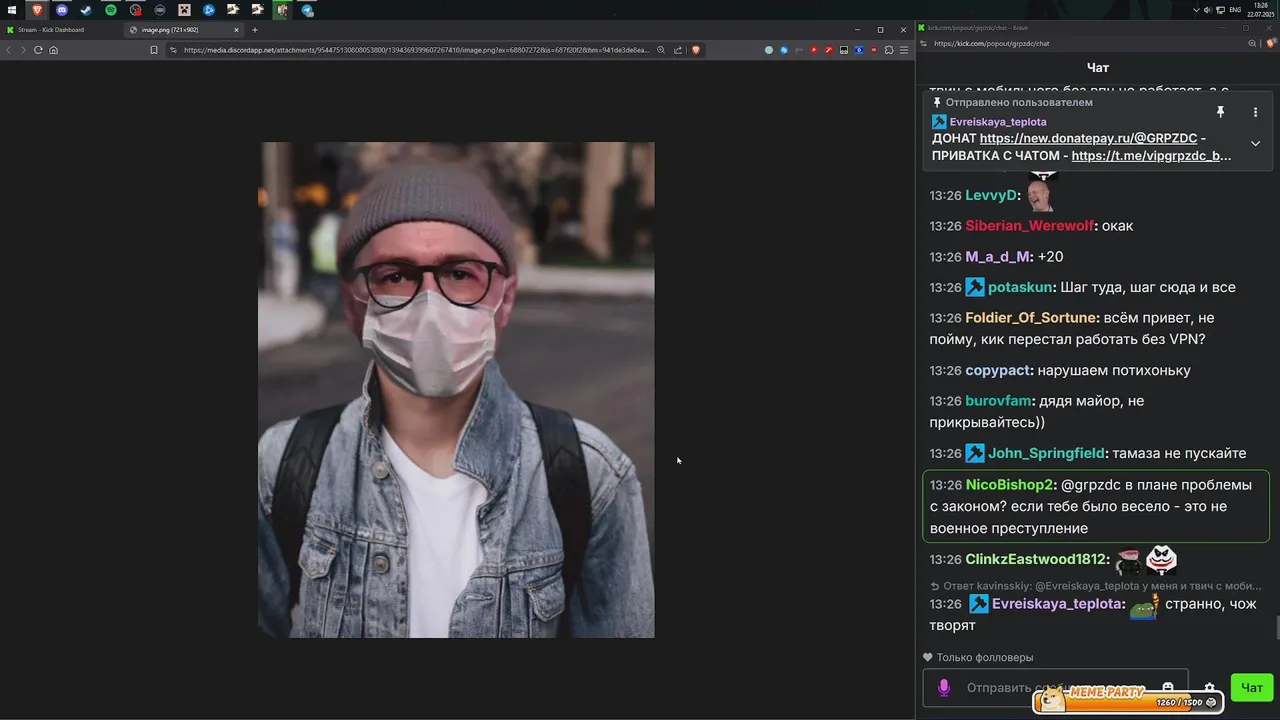The image size is (1280, 720).
Task: Open the browser extensions puzzle menu
Action: [x=889, y=50]
